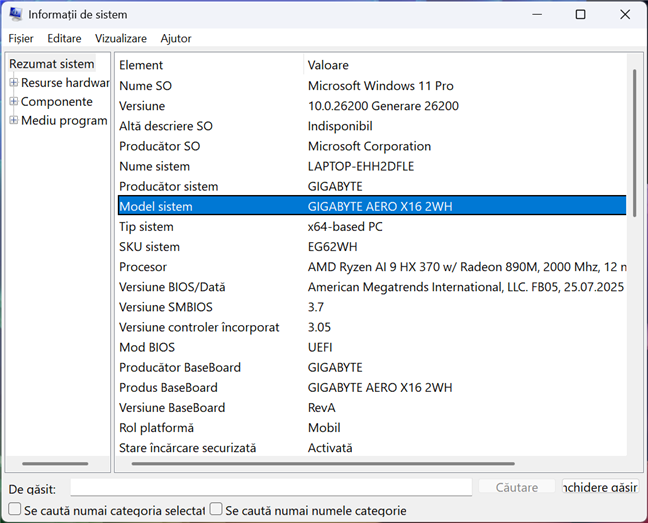Select Rezumat sistem in the tree
Screen dimensions: 648x523
pos(52,64)
